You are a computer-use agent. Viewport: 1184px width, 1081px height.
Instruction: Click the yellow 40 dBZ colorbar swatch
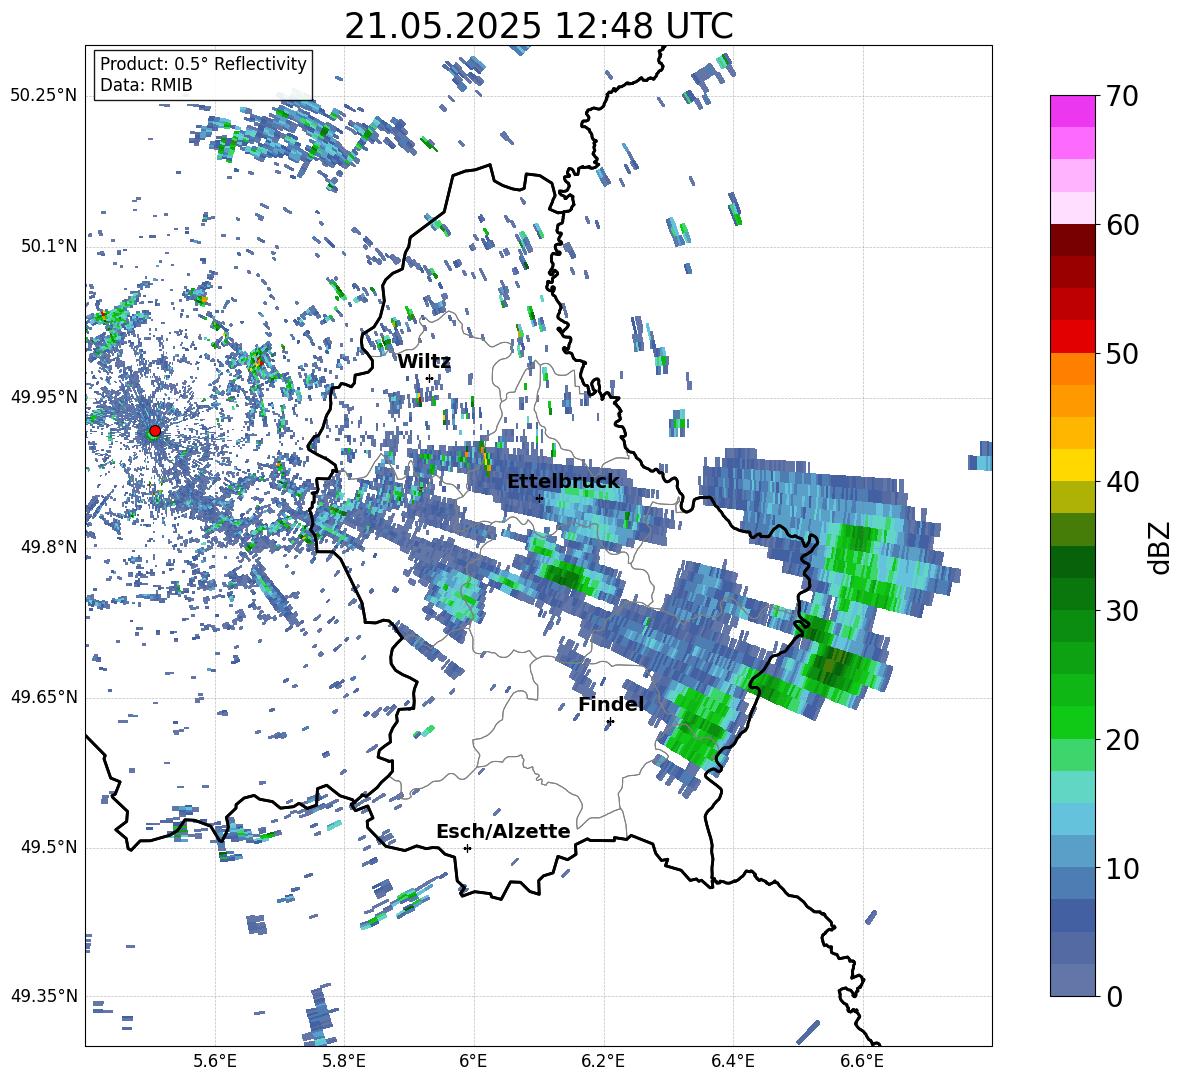click(1072, 465)
